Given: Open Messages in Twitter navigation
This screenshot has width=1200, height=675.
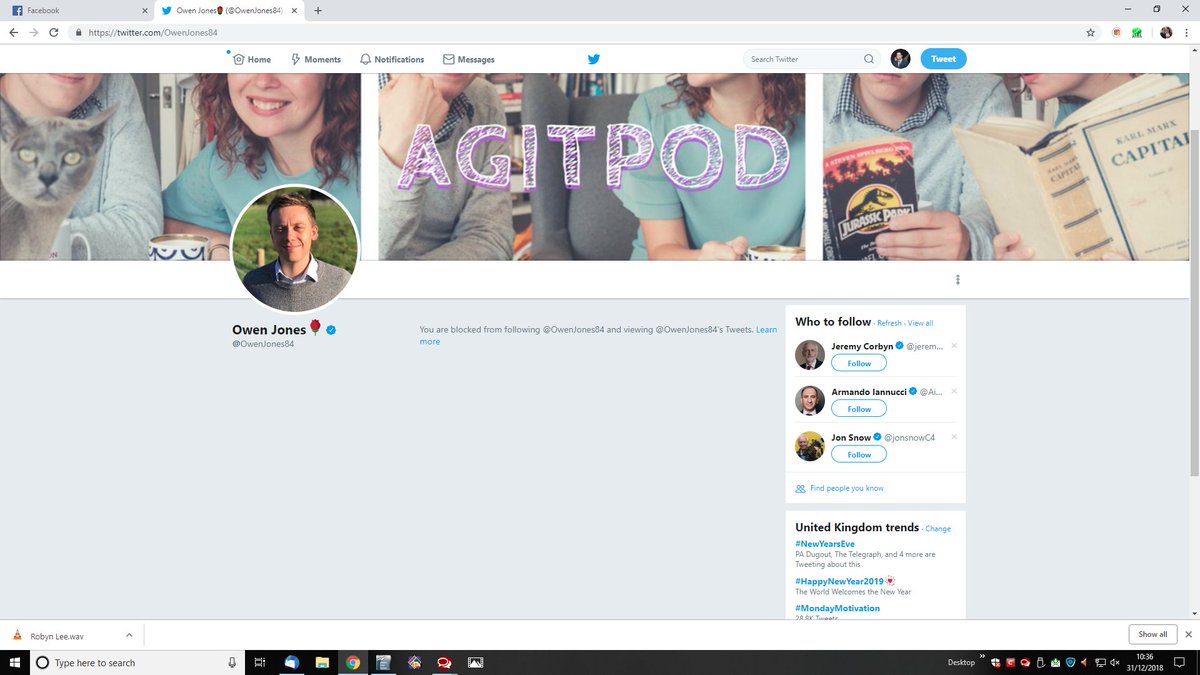Looking at the screenshot, I should coord(469,59).
